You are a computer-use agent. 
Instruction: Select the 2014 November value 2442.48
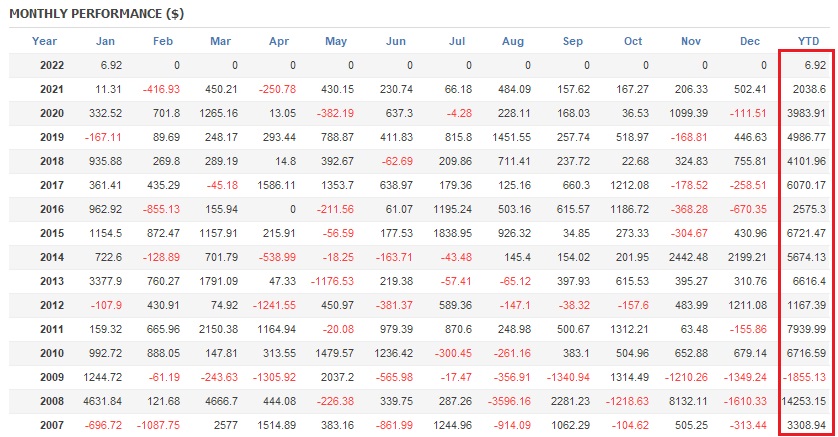click(x=691, y=257)
